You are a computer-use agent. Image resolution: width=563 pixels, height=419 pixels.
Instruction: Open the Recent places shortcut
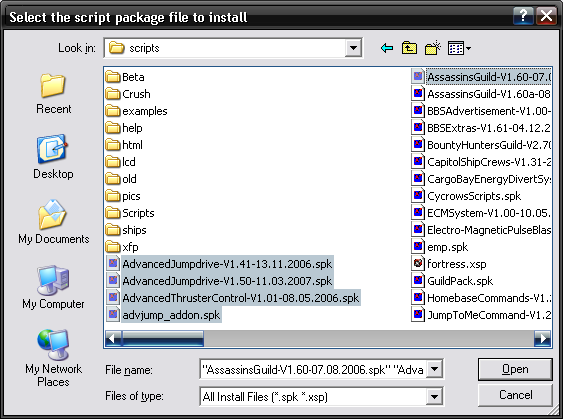53,94
